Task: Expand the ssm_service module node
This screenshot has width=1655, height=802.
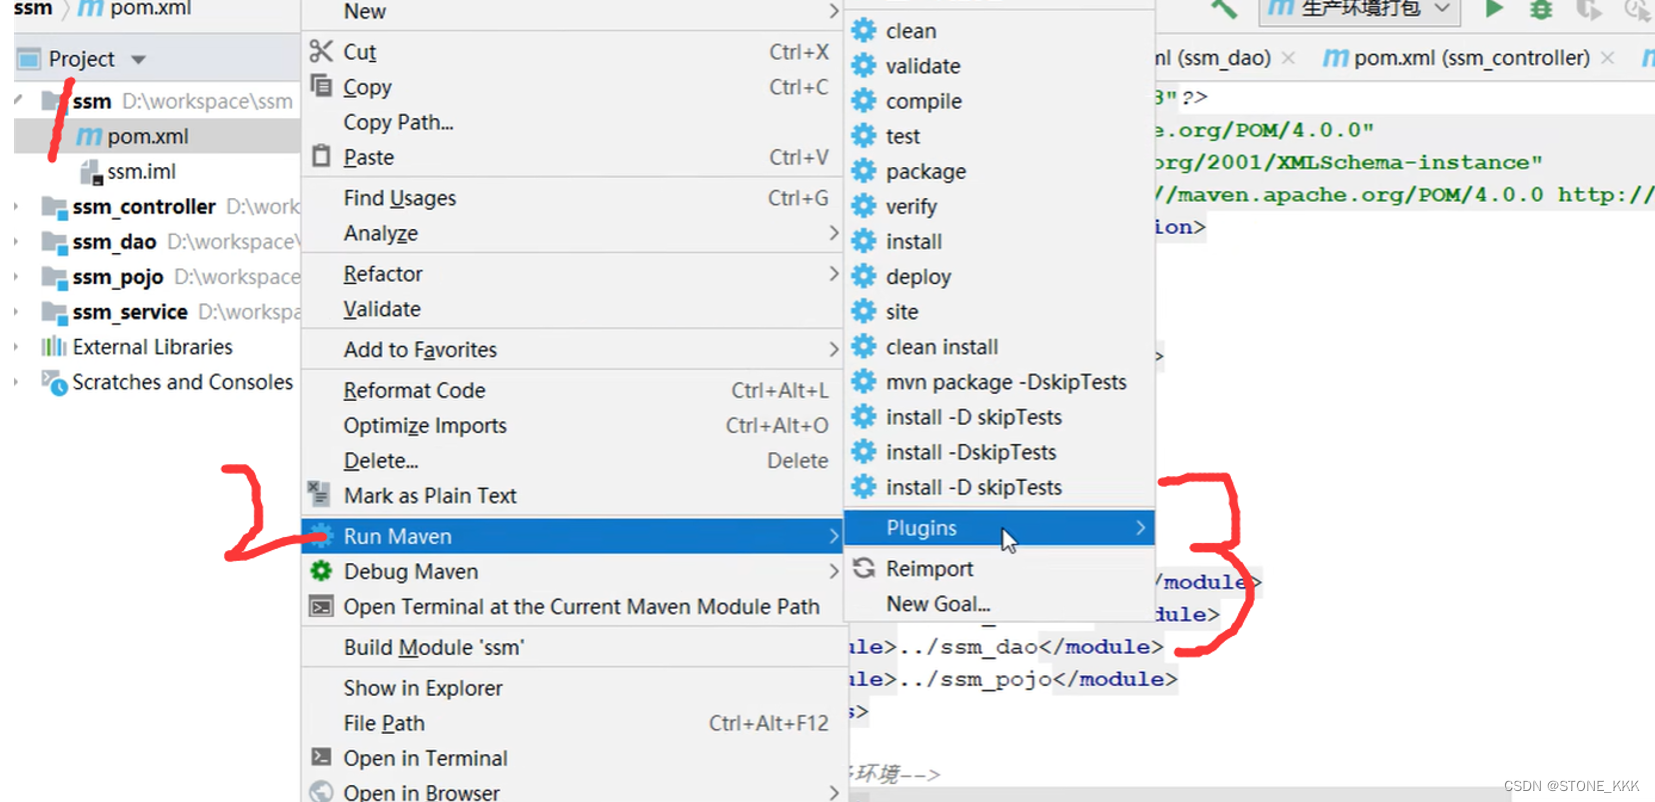Action: (x=16, y=312)
